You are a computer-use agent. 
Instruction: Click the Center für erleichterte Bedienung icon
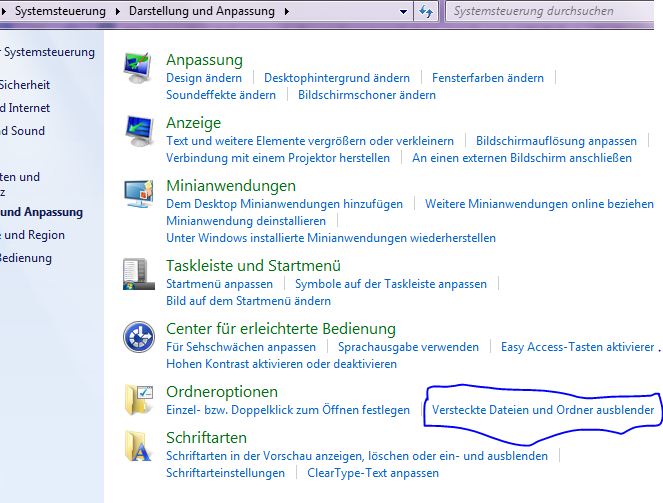click(x=139, y=337)
